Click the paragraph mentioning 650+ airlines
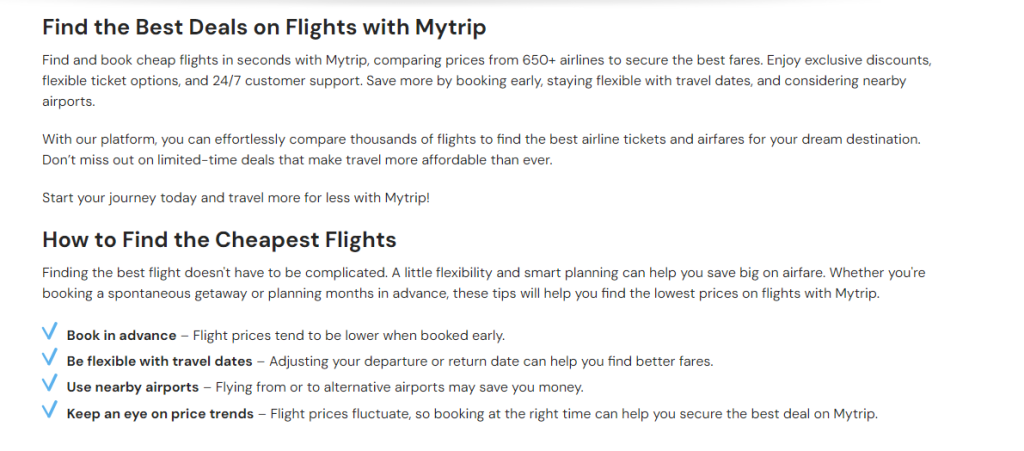 pyautogui.click(x=487, y=81)
